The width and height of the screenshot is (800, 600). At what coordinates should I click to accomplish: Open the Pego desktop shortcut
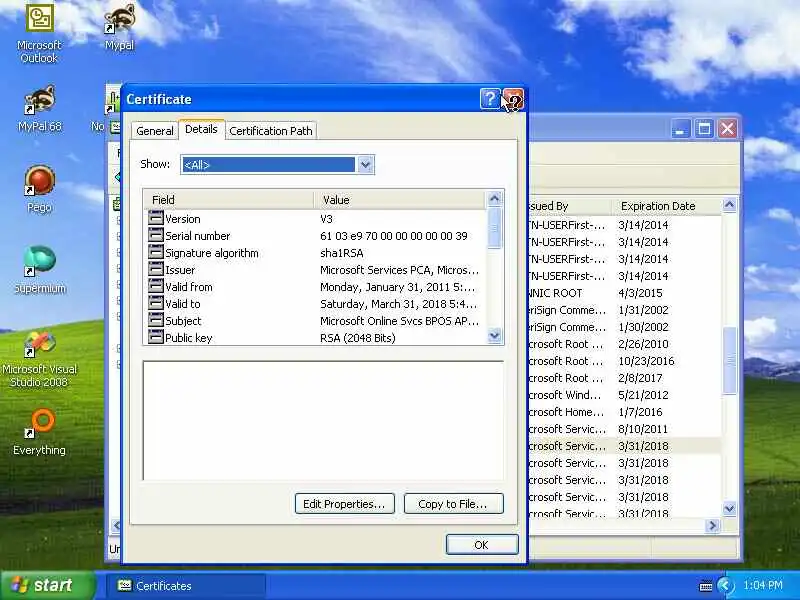[39, 189]
